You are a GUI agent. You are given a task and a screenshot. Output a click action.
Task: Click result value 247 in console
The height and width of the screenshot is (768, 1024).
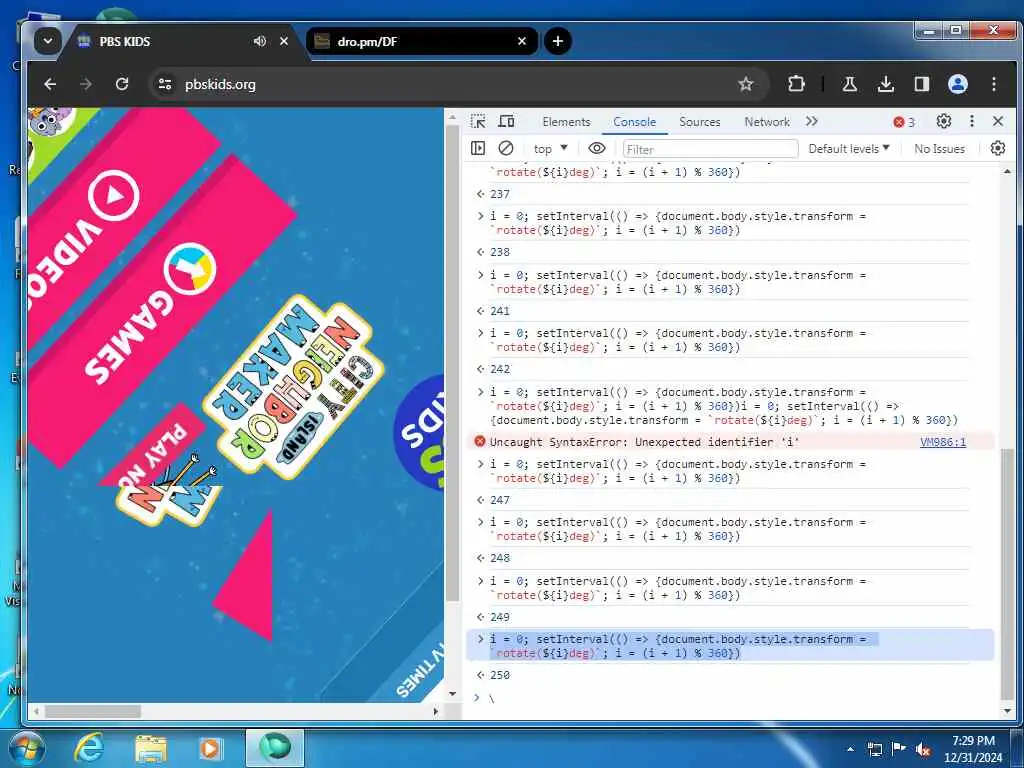tap(500, 500)
